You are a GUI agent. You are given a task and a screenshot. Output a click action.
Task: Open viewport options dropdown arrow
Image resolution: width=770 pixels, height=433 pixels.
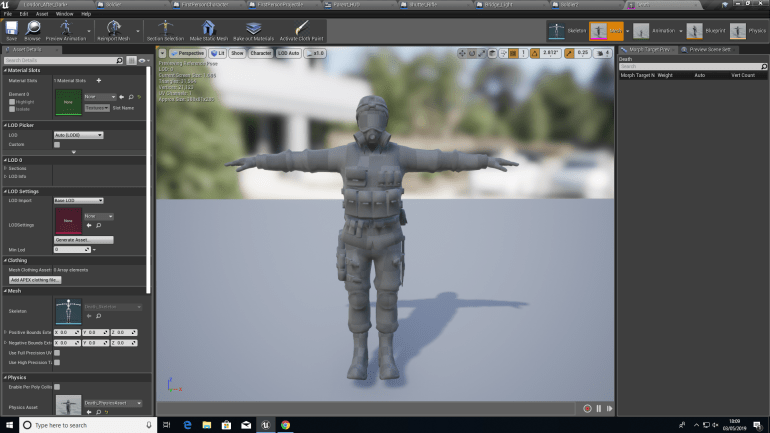coord(162,53)
